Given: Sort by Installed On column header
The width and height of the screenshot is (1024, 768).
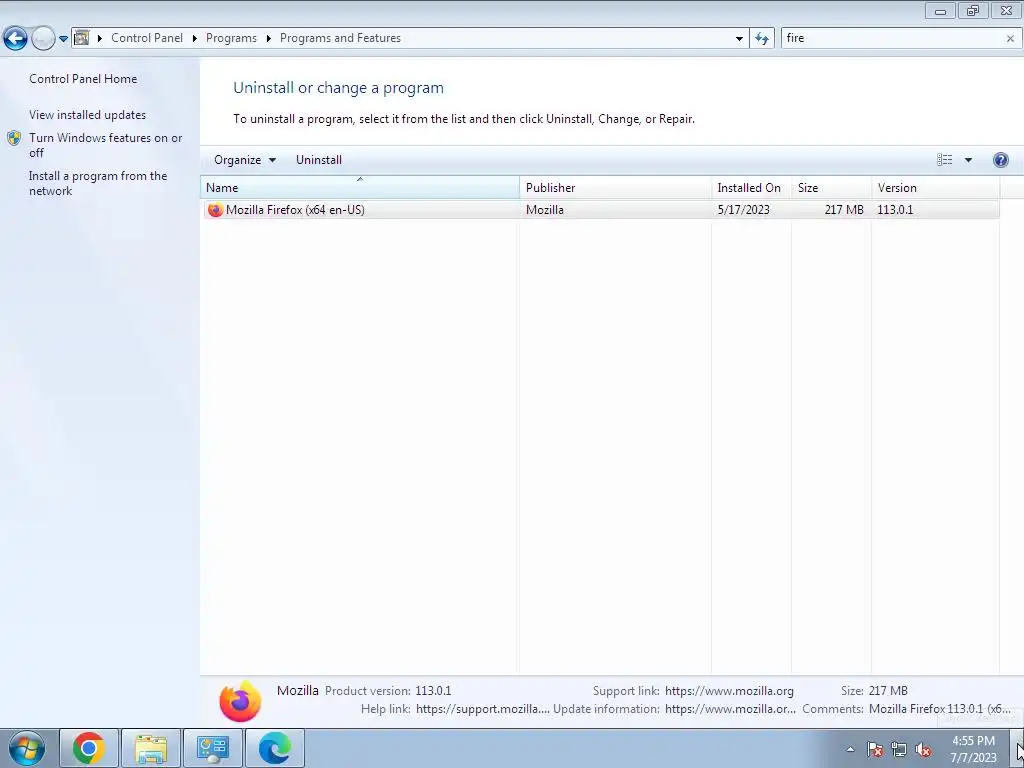Looking at the screenshot, I should tap(751, 187).
